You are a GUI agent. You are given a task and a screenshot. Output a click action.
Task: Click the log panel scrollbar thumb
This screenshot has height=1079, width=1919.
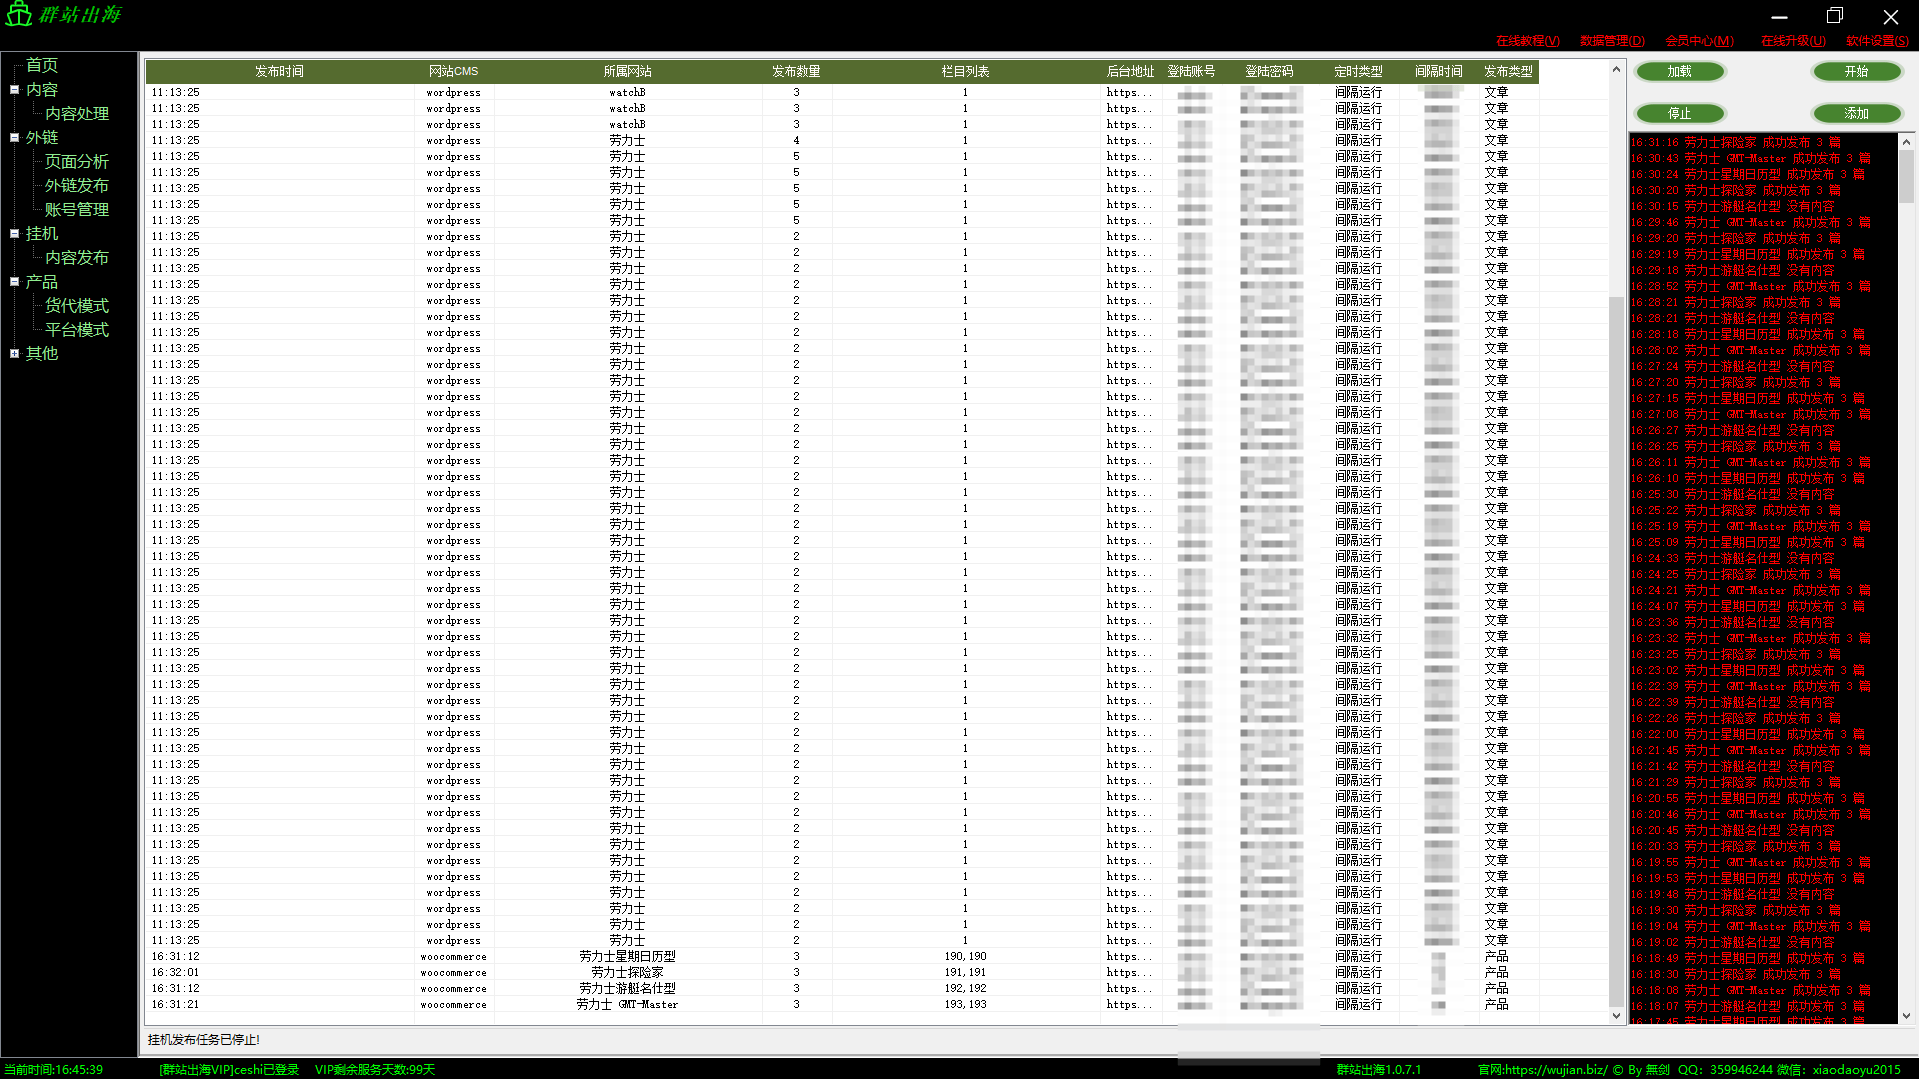coord(1906,177)
